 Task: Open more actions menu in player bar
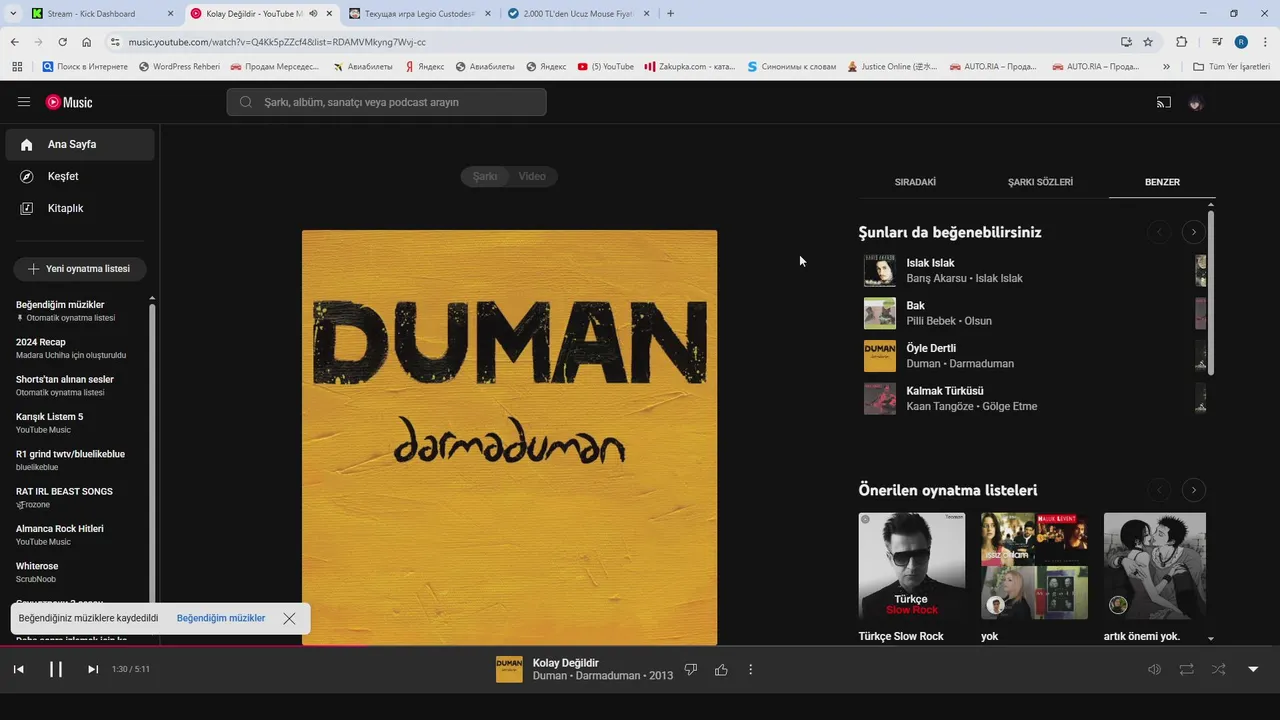click(751, 669)
